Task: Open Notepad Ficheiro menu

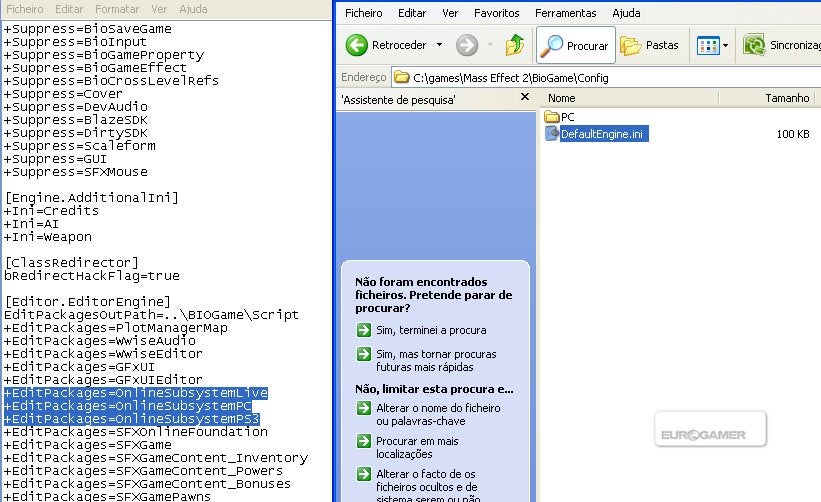Action: point(25,9)
